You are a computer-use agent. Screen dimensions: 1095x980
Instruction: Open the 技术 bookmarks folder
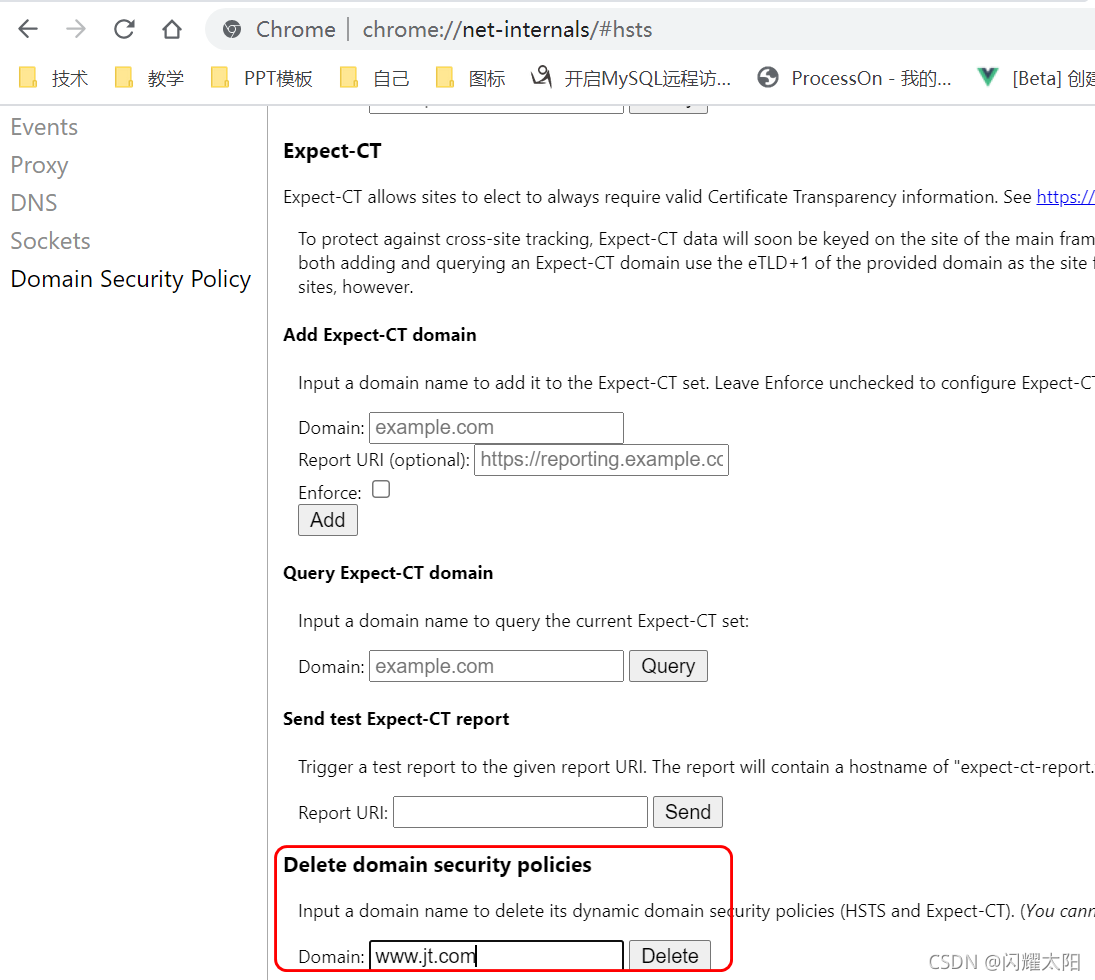pyautogui.click(x=54, y=78)
